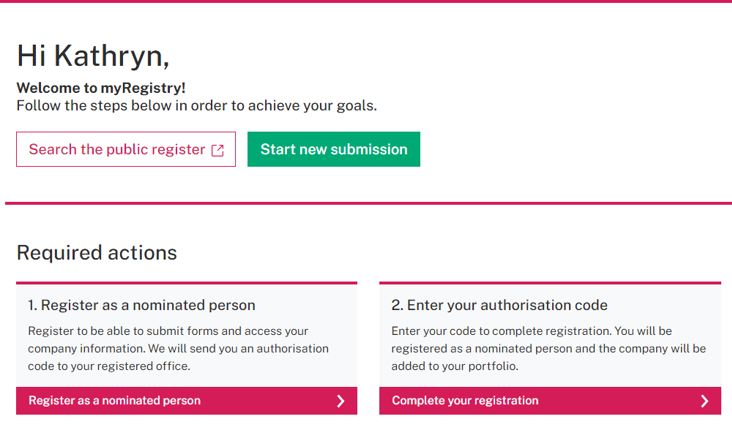
Task: Click the Required actions section heading
Action: pos(97,253)
